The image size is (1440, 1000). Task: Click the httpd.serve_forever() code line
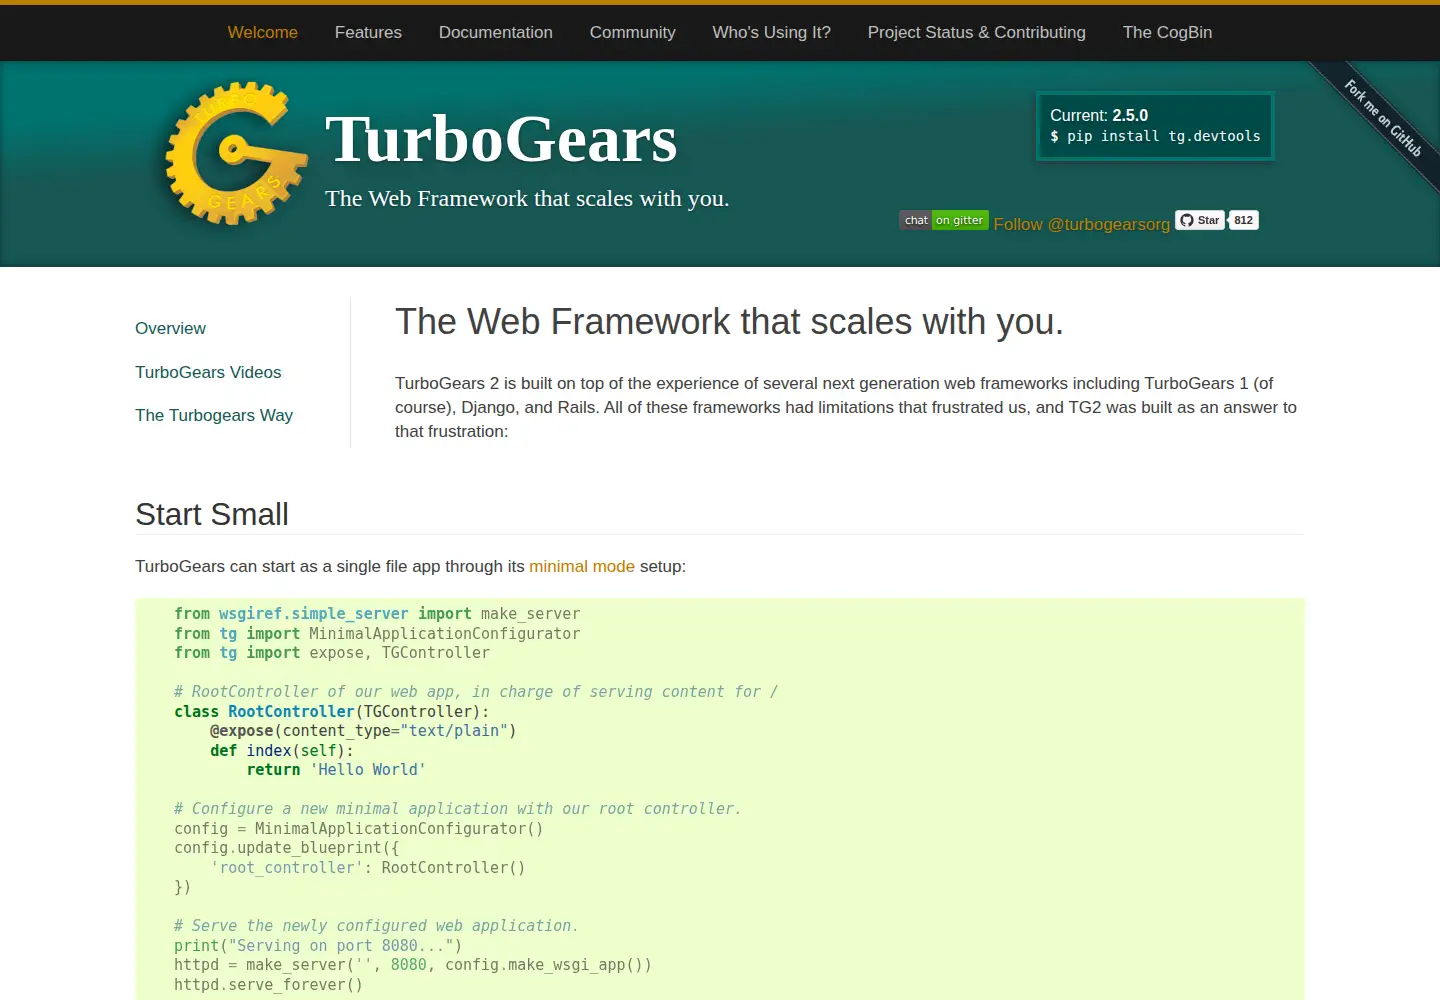(268, 985)
